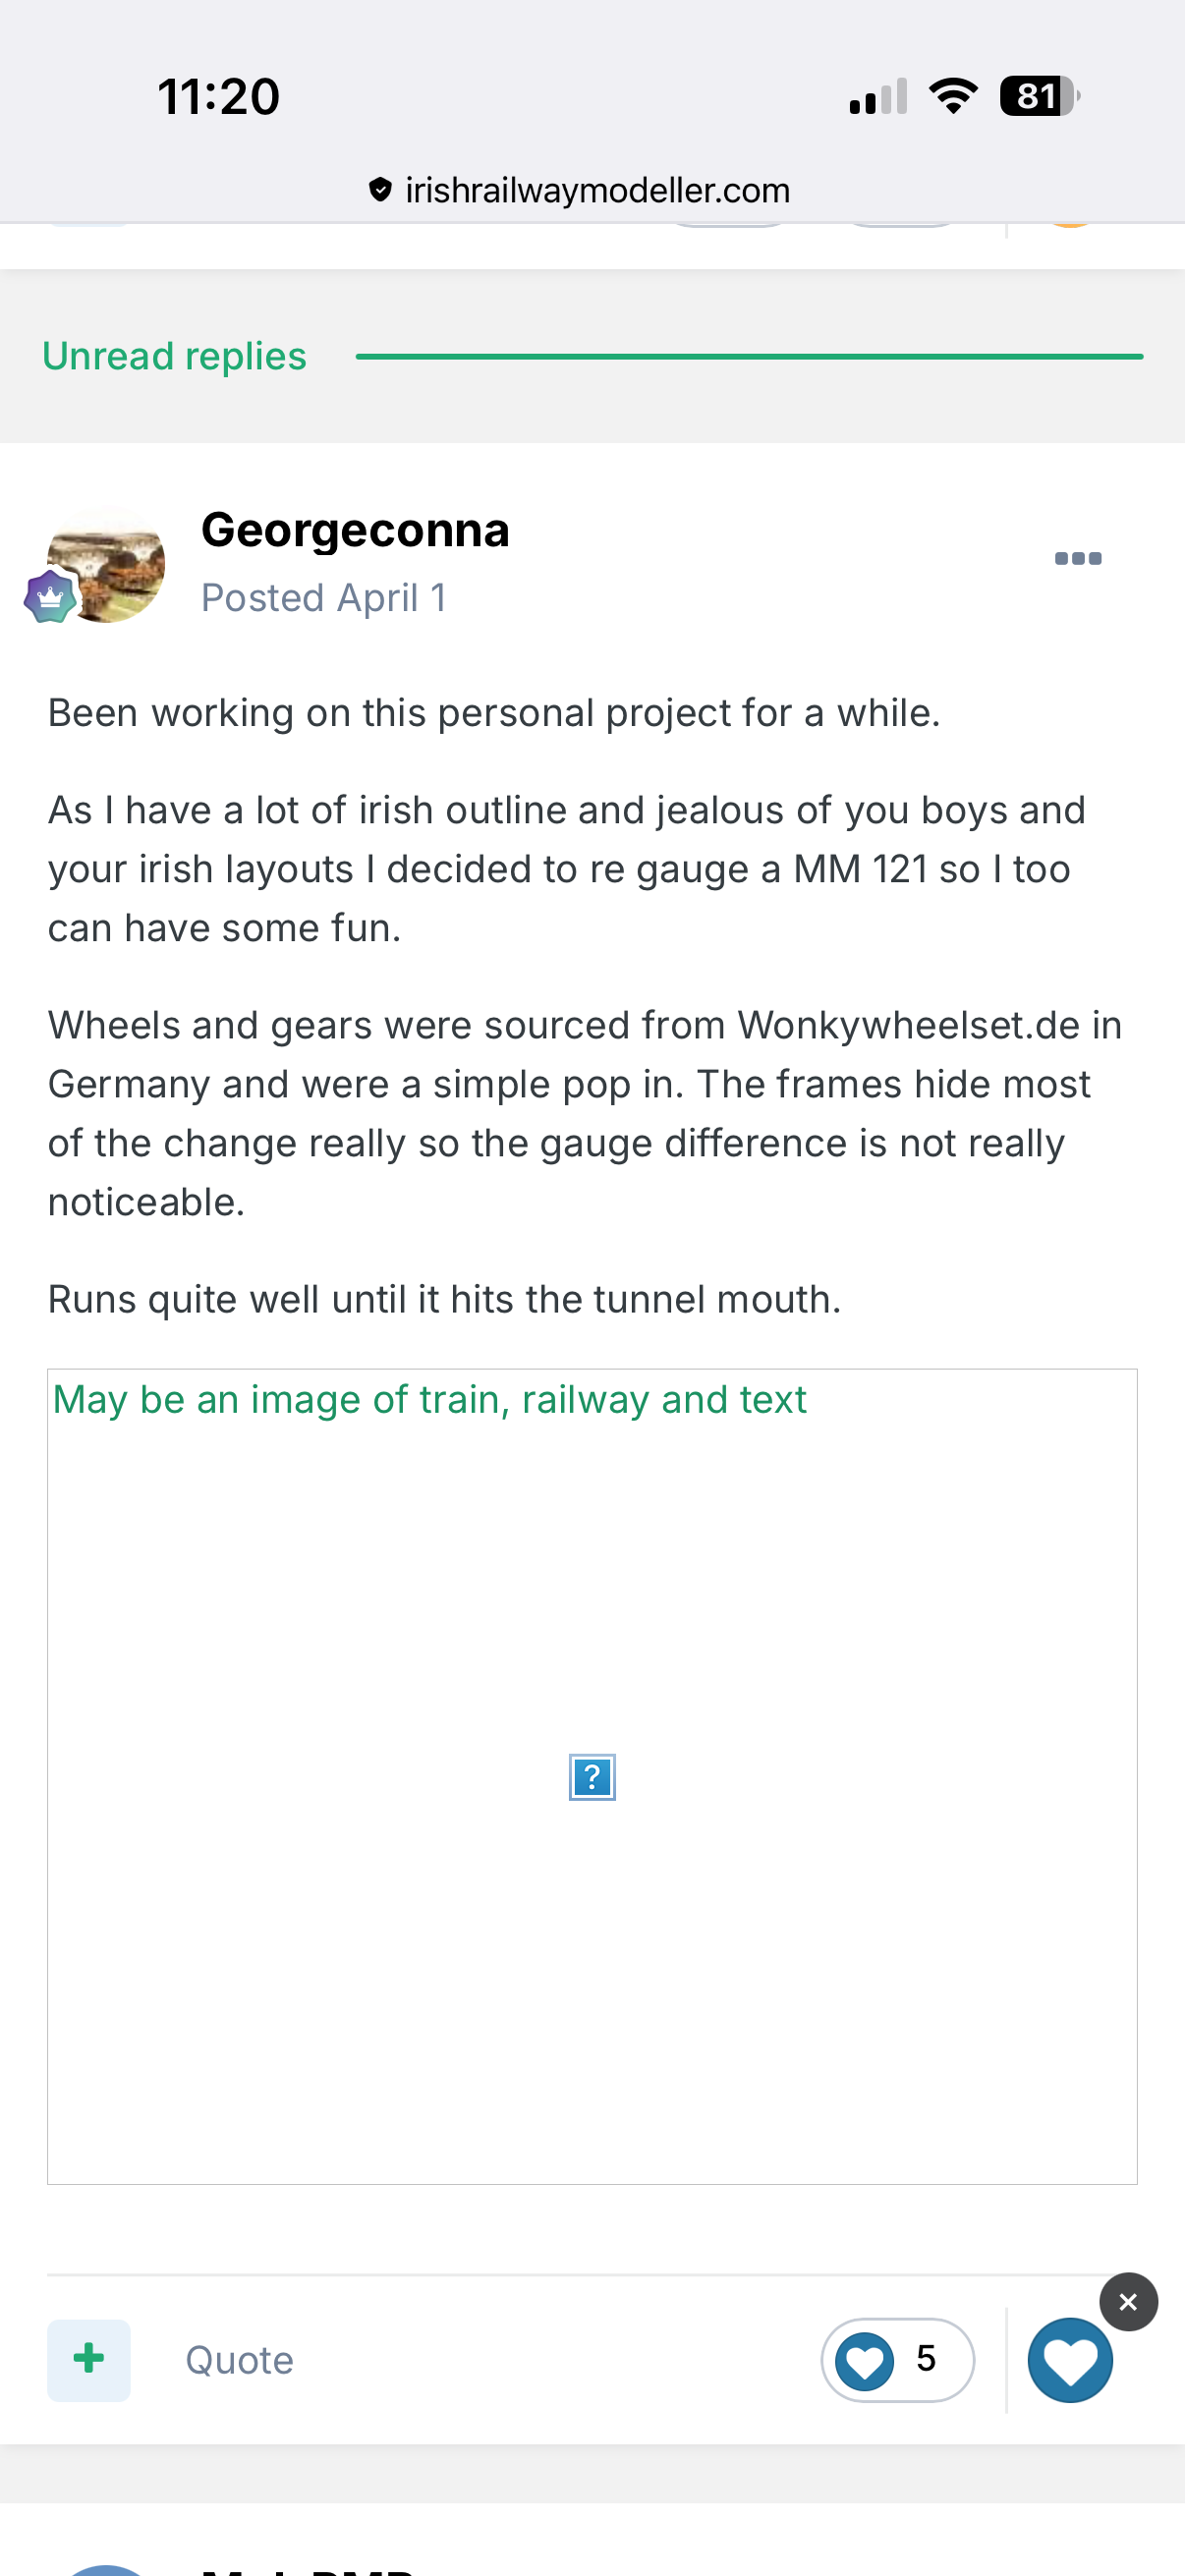
Task: Like the post with large heart button
Action: click(1069, 2360)
